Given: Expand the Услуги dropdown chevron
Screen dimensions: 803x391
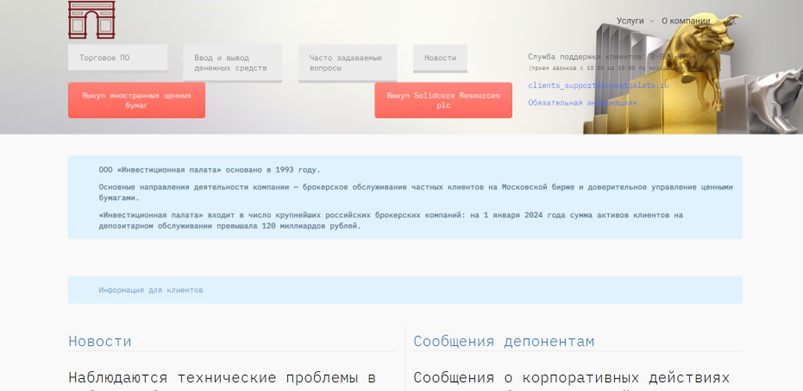Looking at the screenshot, I should point(651,21).
